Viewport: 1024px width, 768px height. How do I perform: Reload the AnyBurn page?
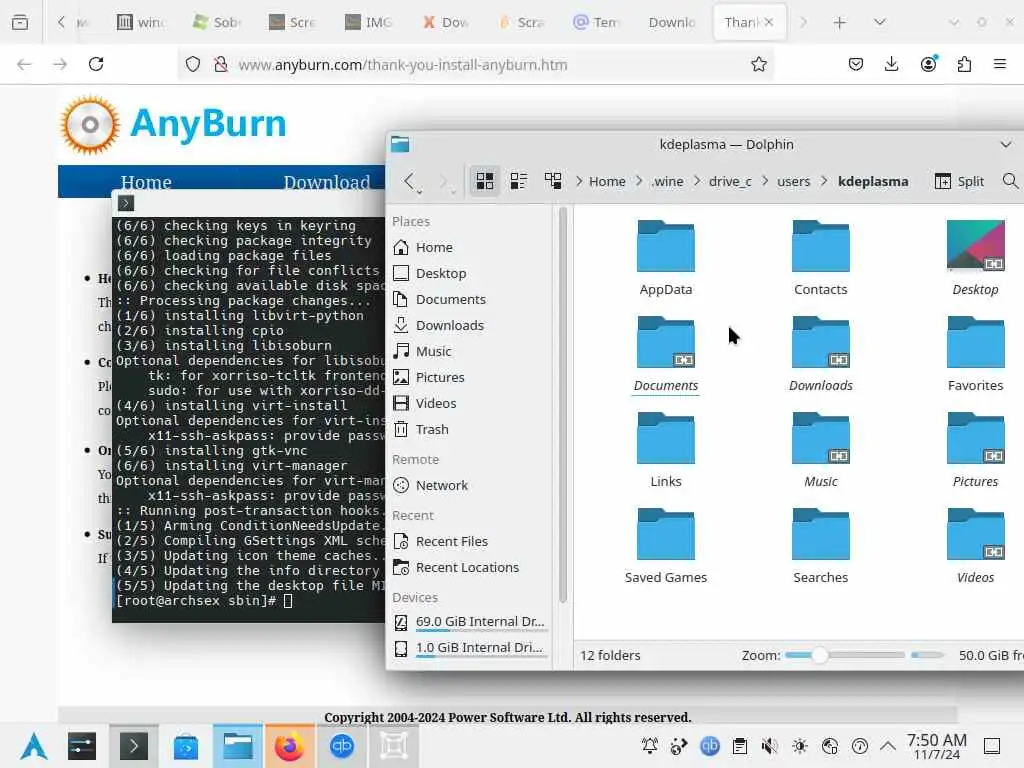(96, 64)
